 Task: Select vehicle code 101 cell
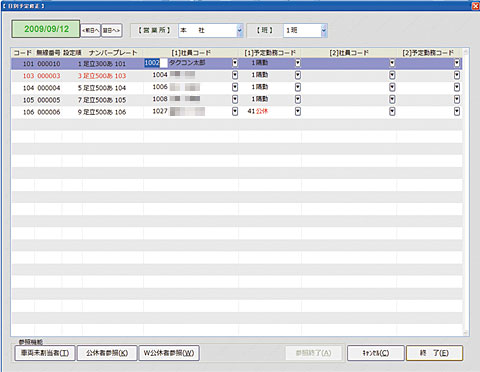pyautogui.click(x=28, y=64)
